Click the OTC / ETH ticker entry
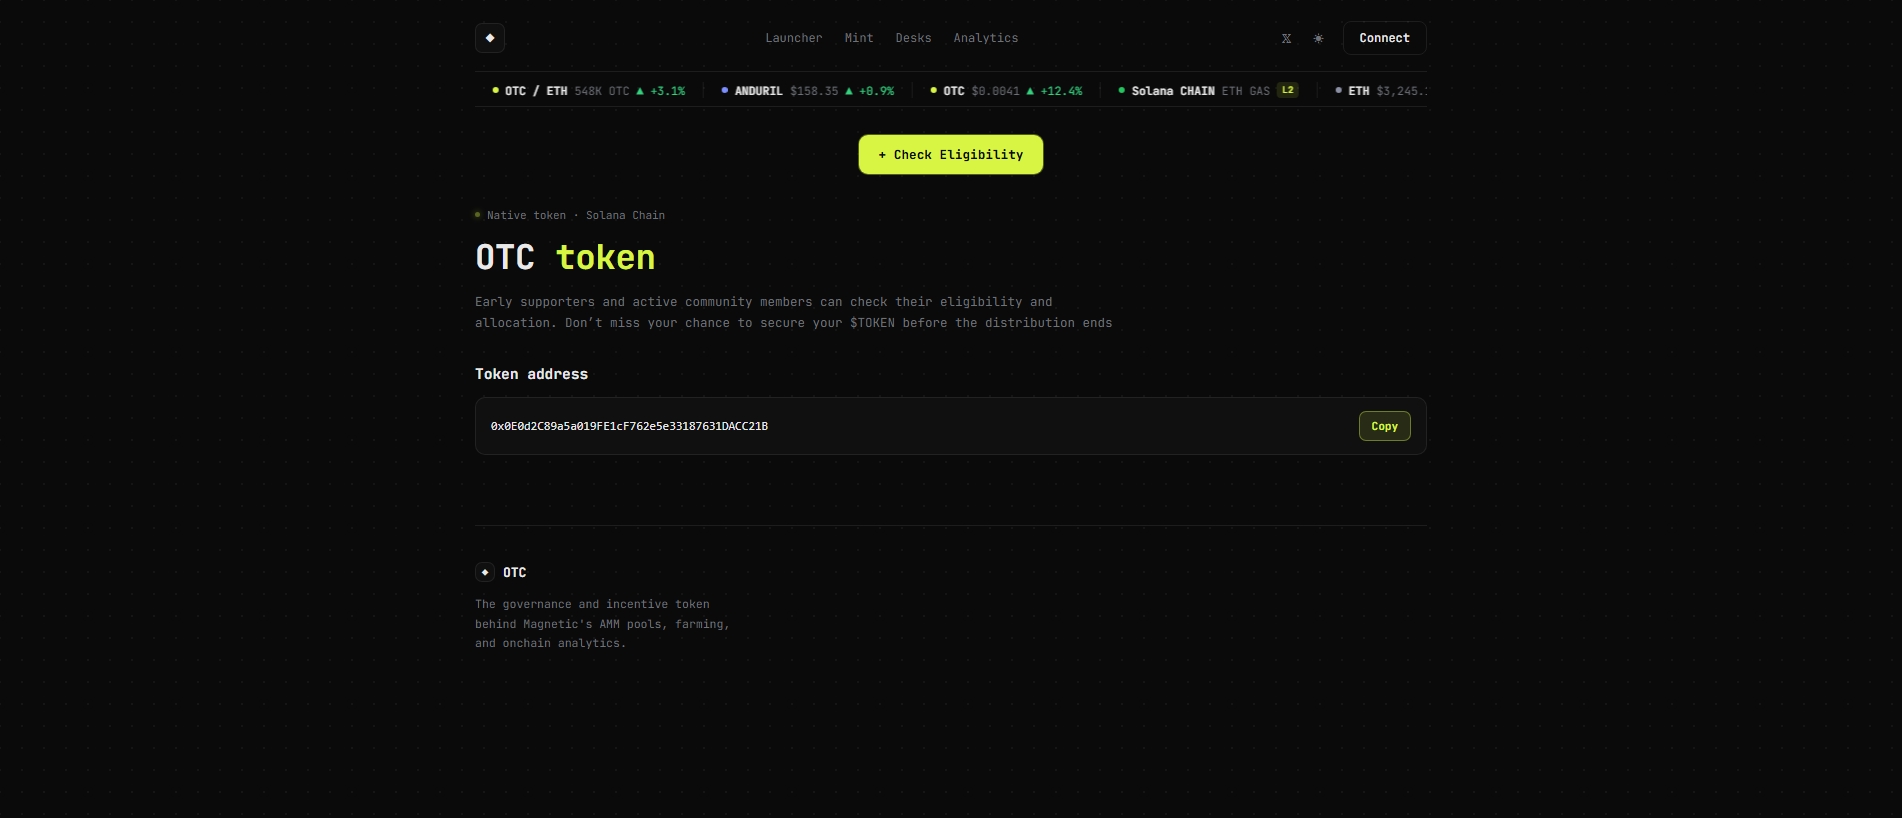This screenshot has width=1902, height=818. (x=589, y=91)
